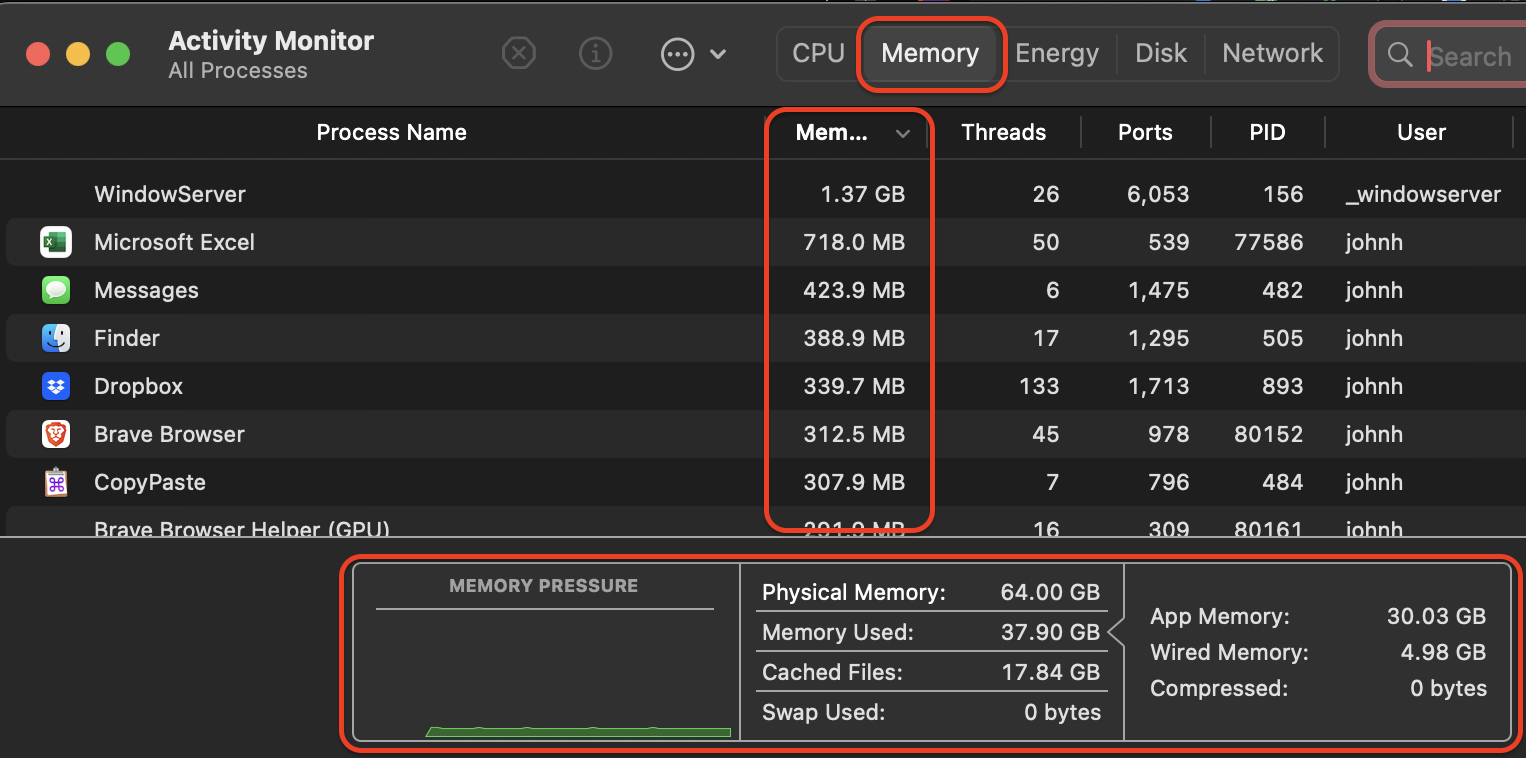The height and width of the screenshot is (758, 1526).
Task: Select the Memory tab
Action: coord(930,53)
